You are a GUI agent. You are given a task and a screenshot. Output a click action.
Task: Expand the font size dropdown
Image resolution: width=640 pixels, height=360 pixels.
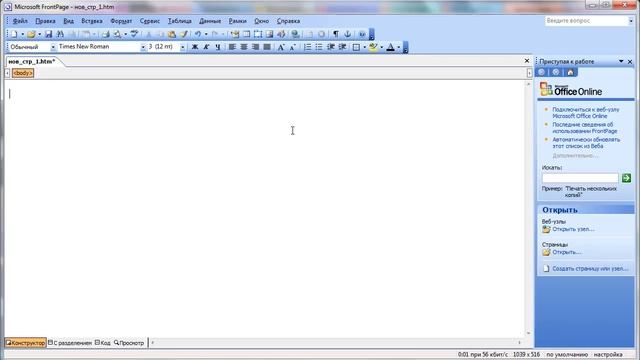(x=182, y=47)
